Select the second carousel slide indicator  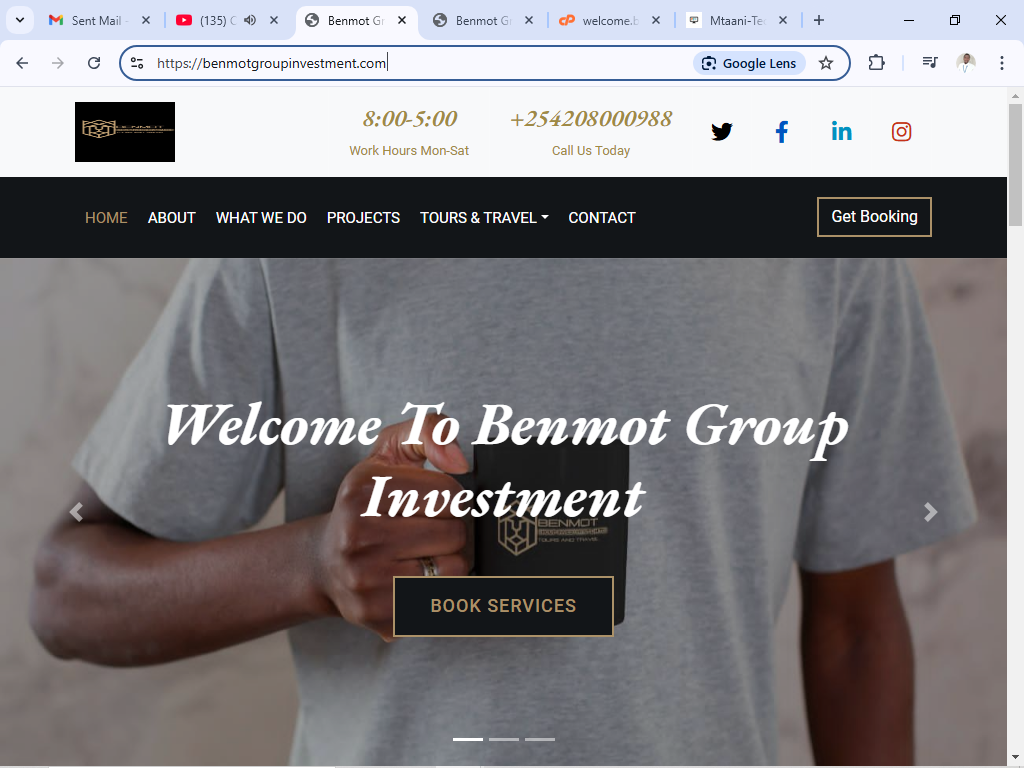504,739
